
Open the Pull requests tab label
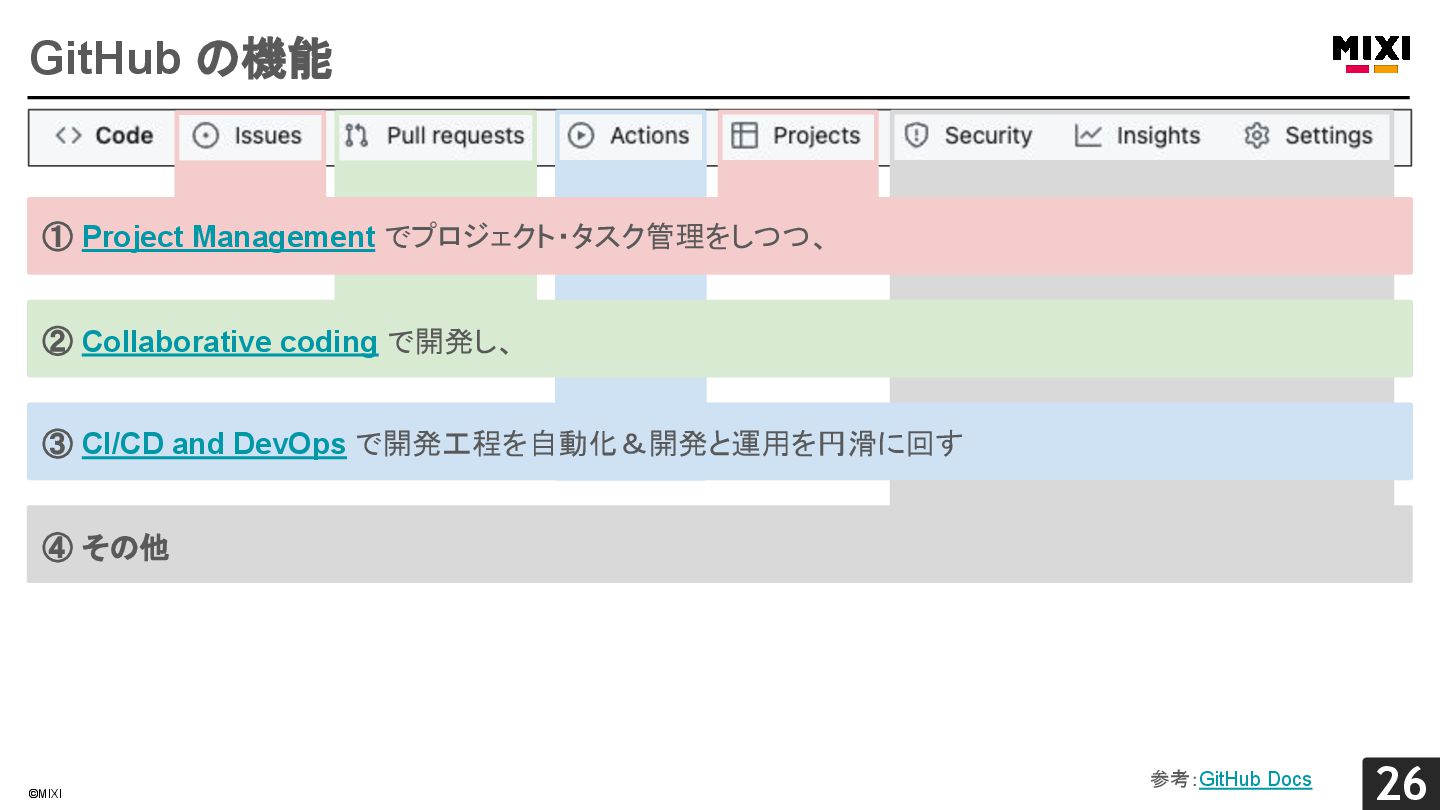point(456,136)
